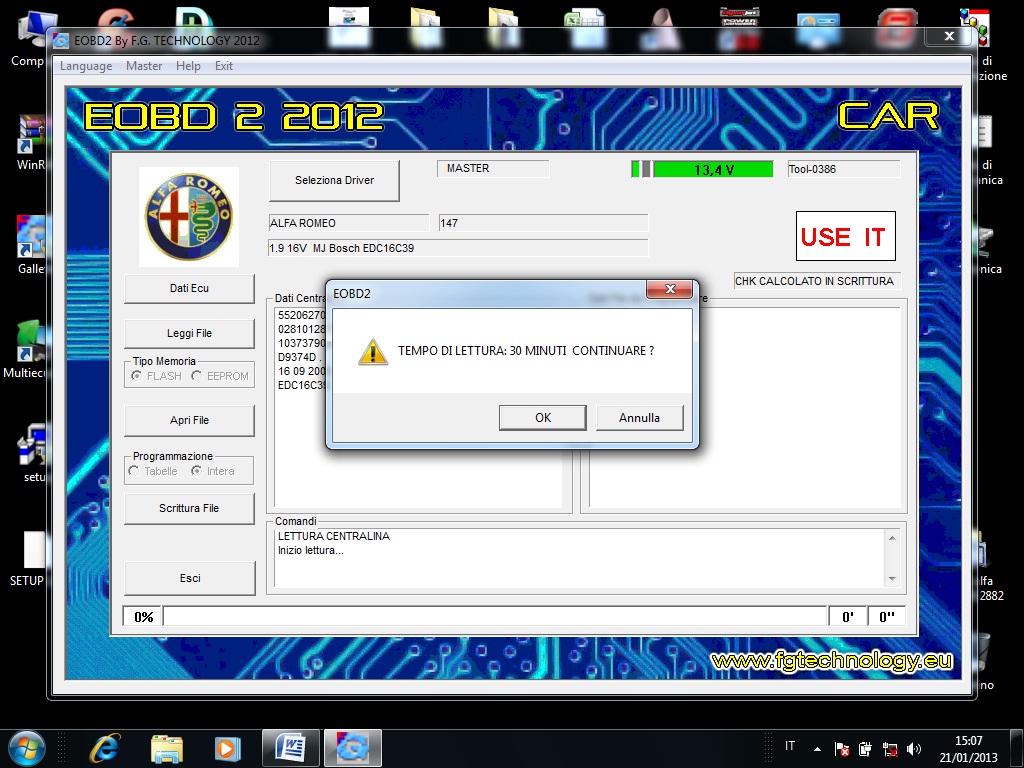This screenshot has height=768, width=1024.
Task: Click the 0% progress percentage box
Action: 143,616
